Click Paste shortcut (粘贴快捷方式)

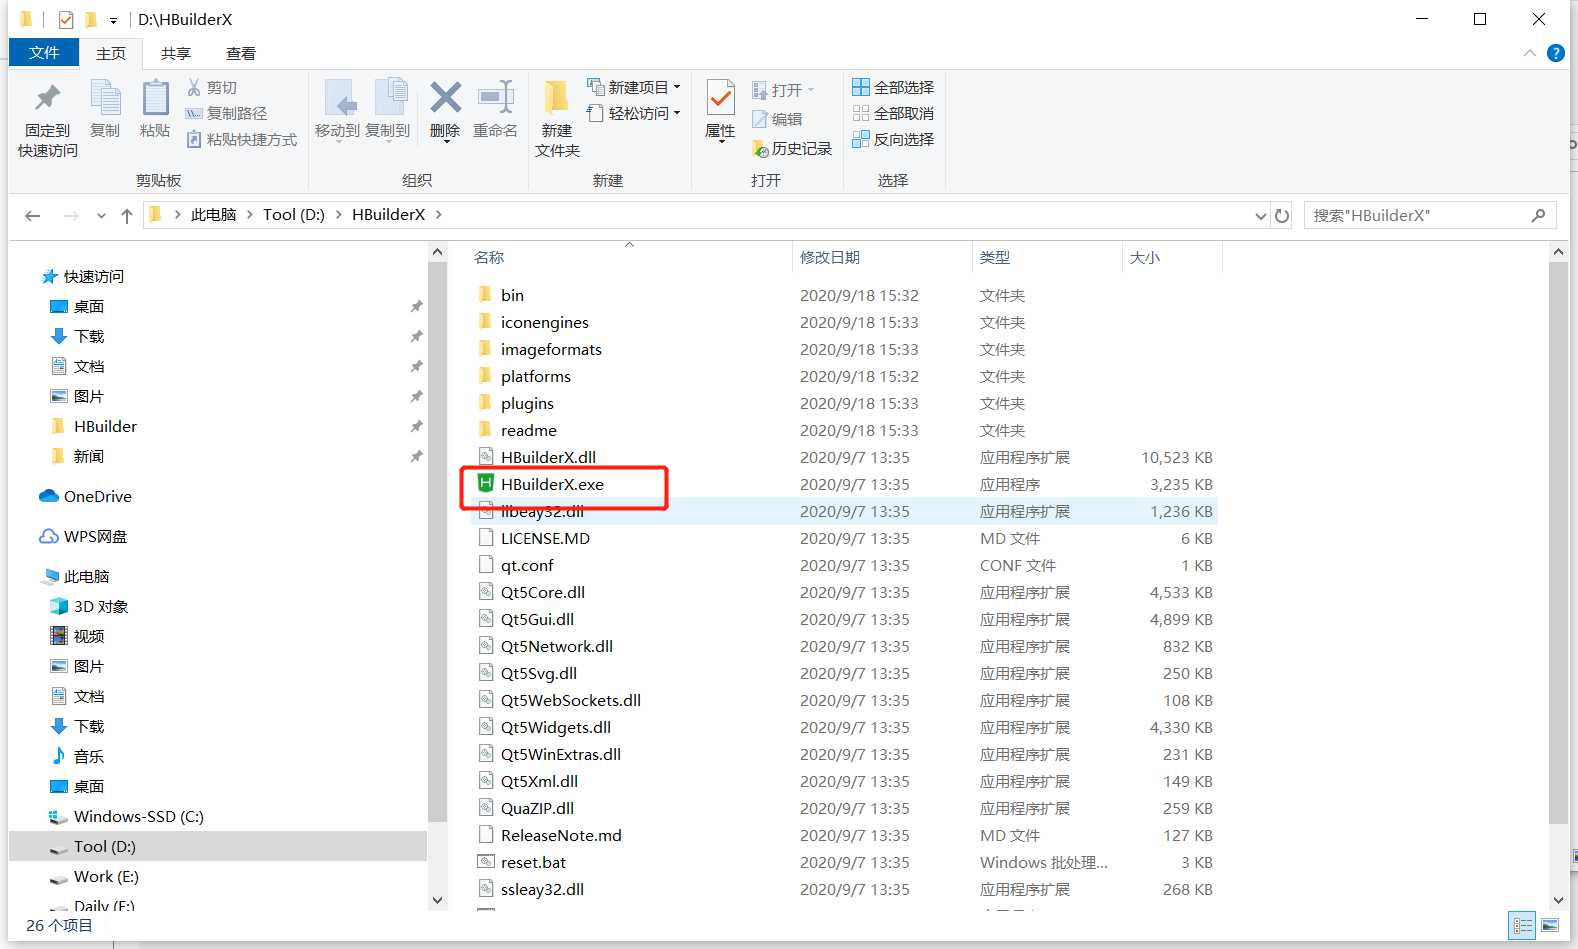241,140
